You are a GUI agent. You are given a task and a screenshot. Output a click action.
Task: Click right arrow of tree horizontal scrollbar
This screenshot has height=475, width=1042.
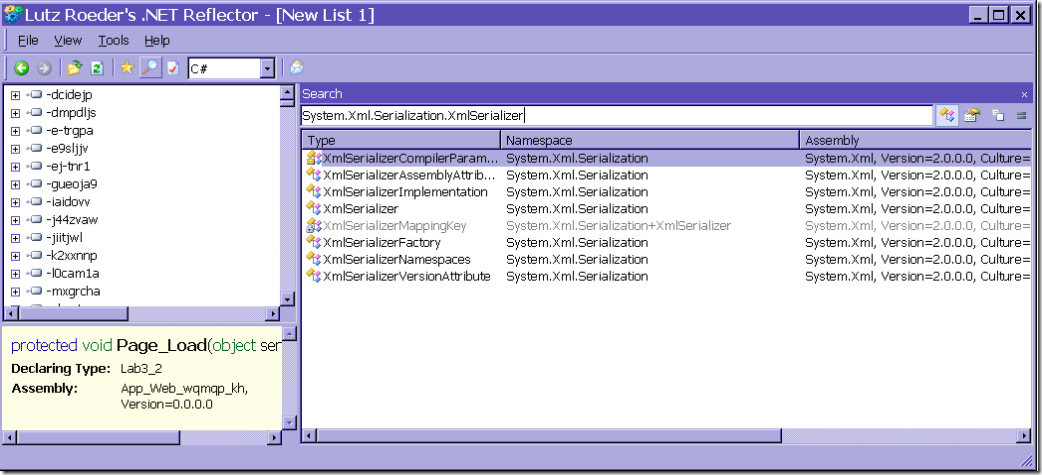(x=274, y=313)
